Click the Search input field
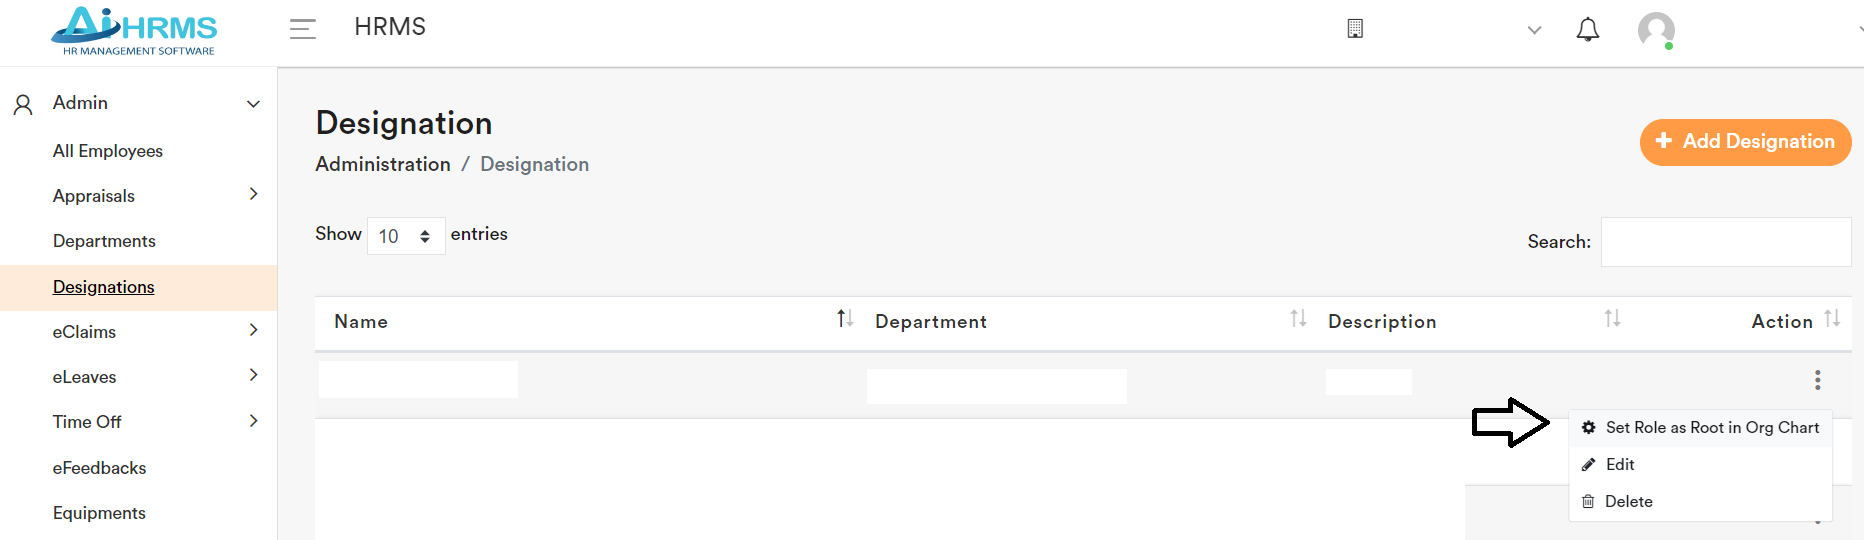Image resolution: width=1864 pixels, height=540 pixels. (1725, 242)
